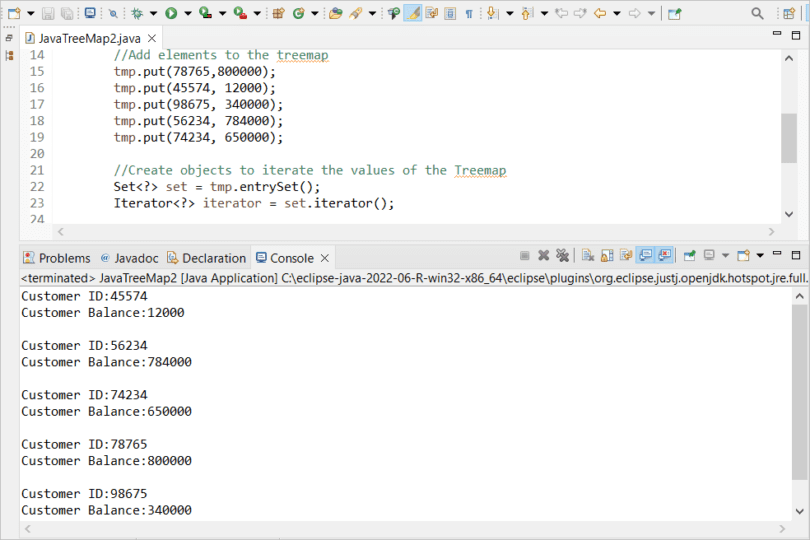
Task: Click the Clear Console icon
Action: (x=588, y=255)
